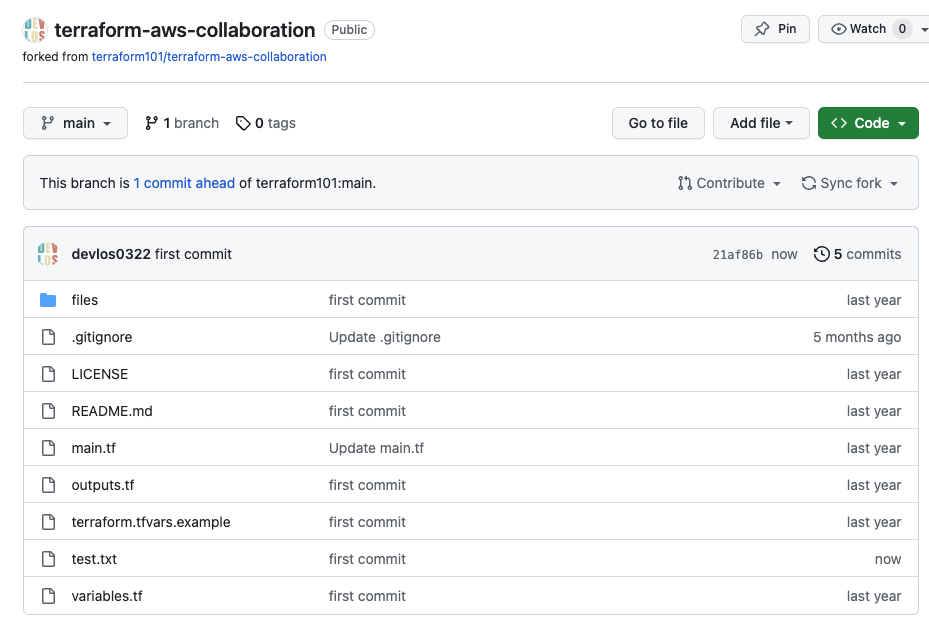The height and width of the screenshot is (625, 929).
Task: Click the tag icon next to 0 tags
Action: (243, 123)
